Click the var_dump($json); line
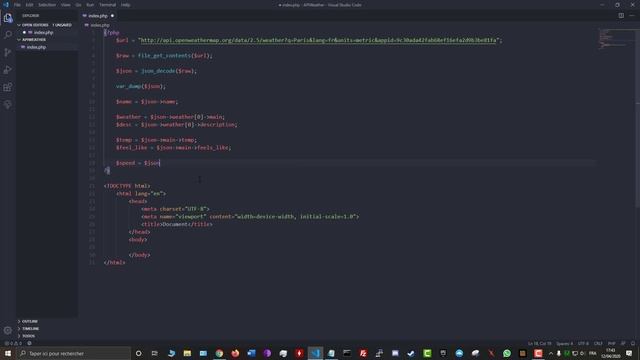 (140, 86)
